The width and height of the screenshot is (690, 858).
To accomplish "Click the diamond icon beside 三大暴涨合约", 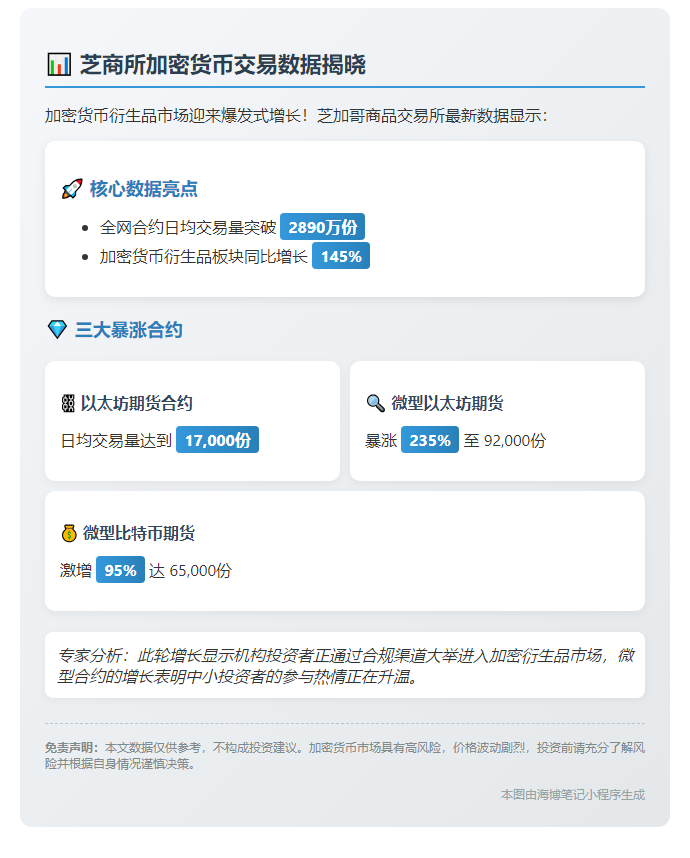I will click(57, 329).
